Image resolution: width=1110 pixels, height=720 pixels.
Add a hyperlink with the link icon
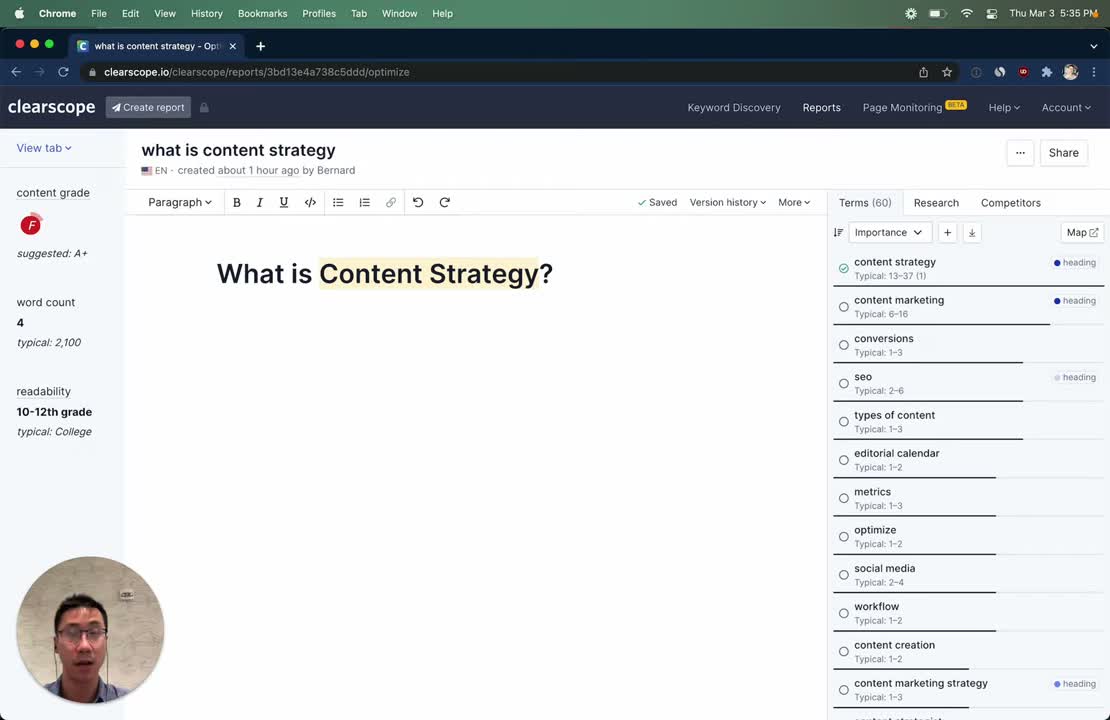(391, 202)
